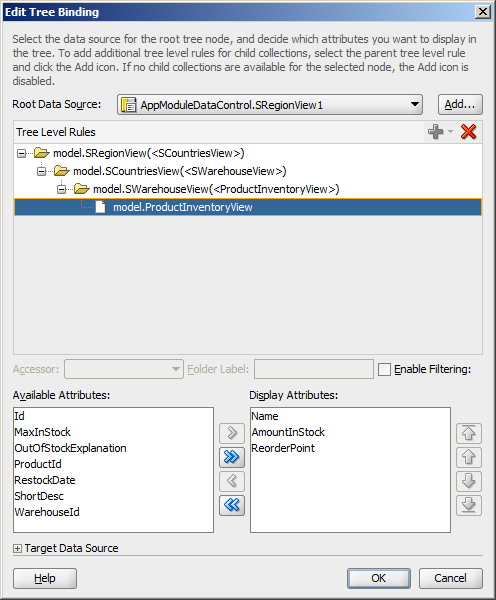Click the single right arrow shuttle button
This screenshot has height=600, width=496.
coord(232,433)
